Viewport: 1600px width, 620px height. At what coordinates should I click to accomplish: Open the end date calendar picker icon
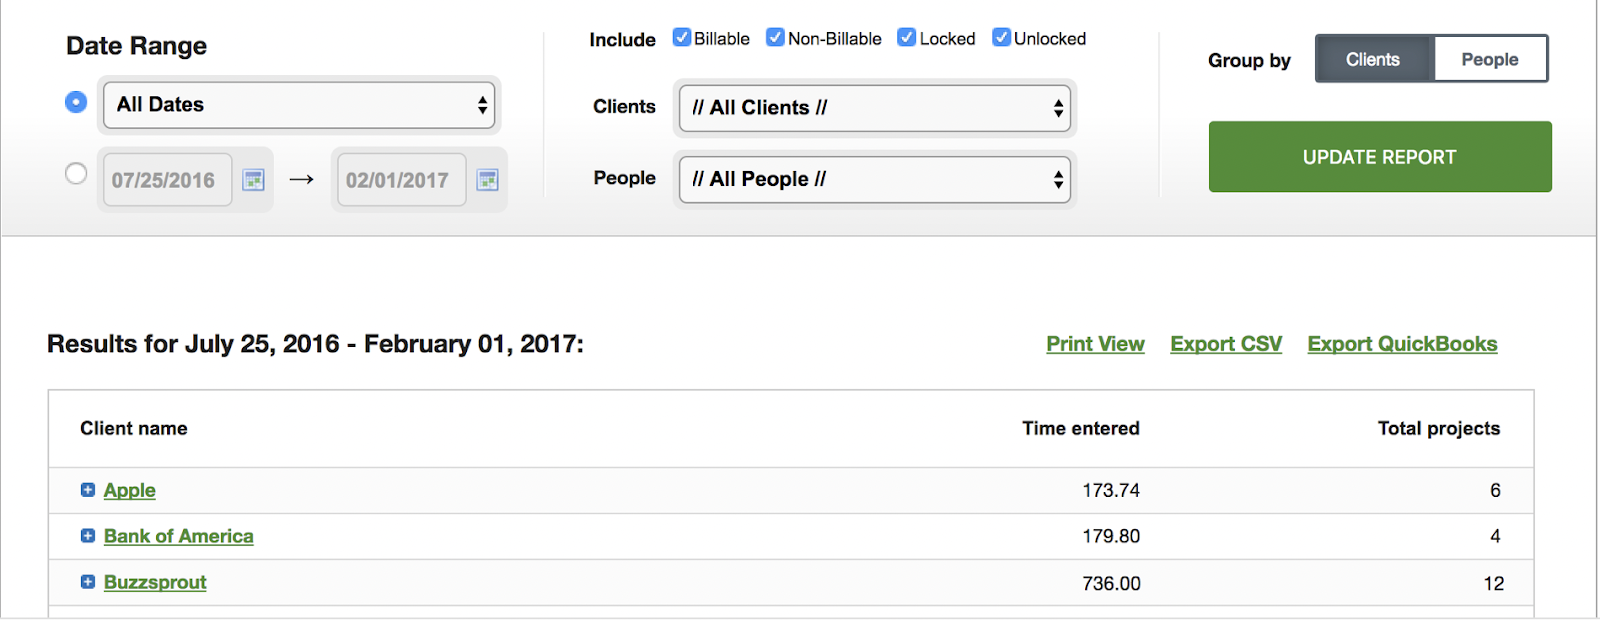click(488, 180)
